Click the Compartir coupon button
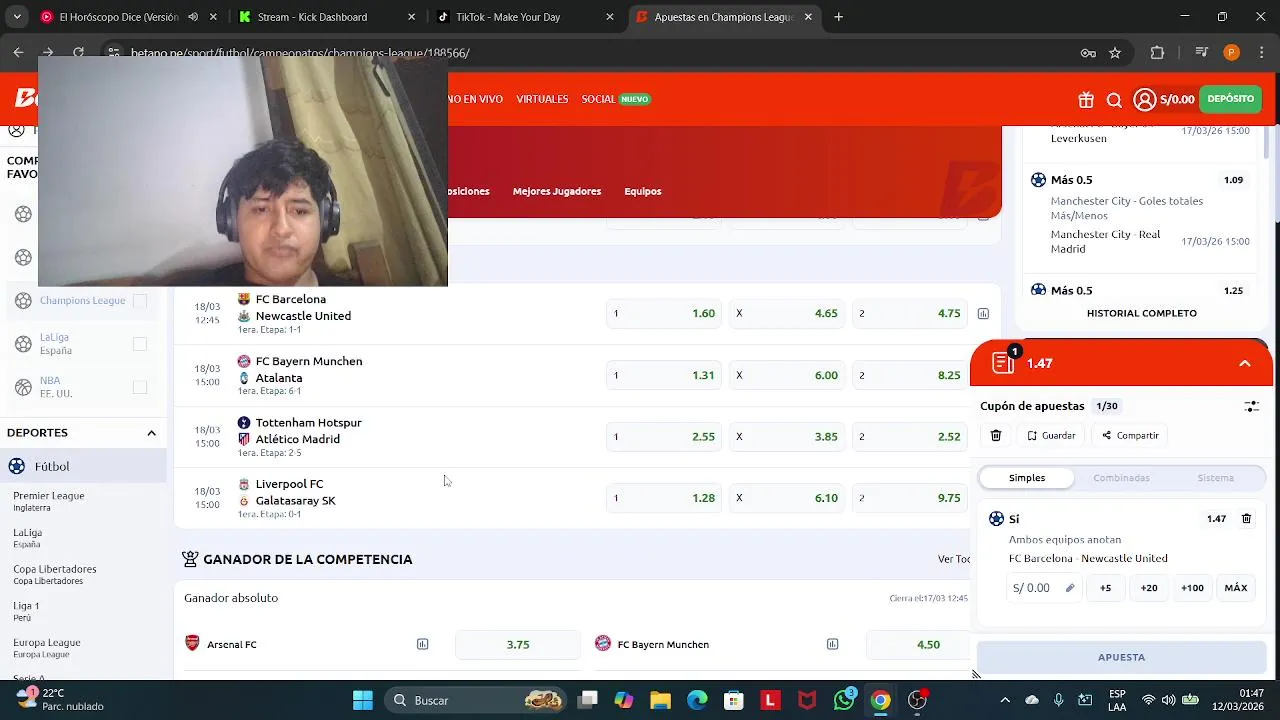 (1130, 436)
